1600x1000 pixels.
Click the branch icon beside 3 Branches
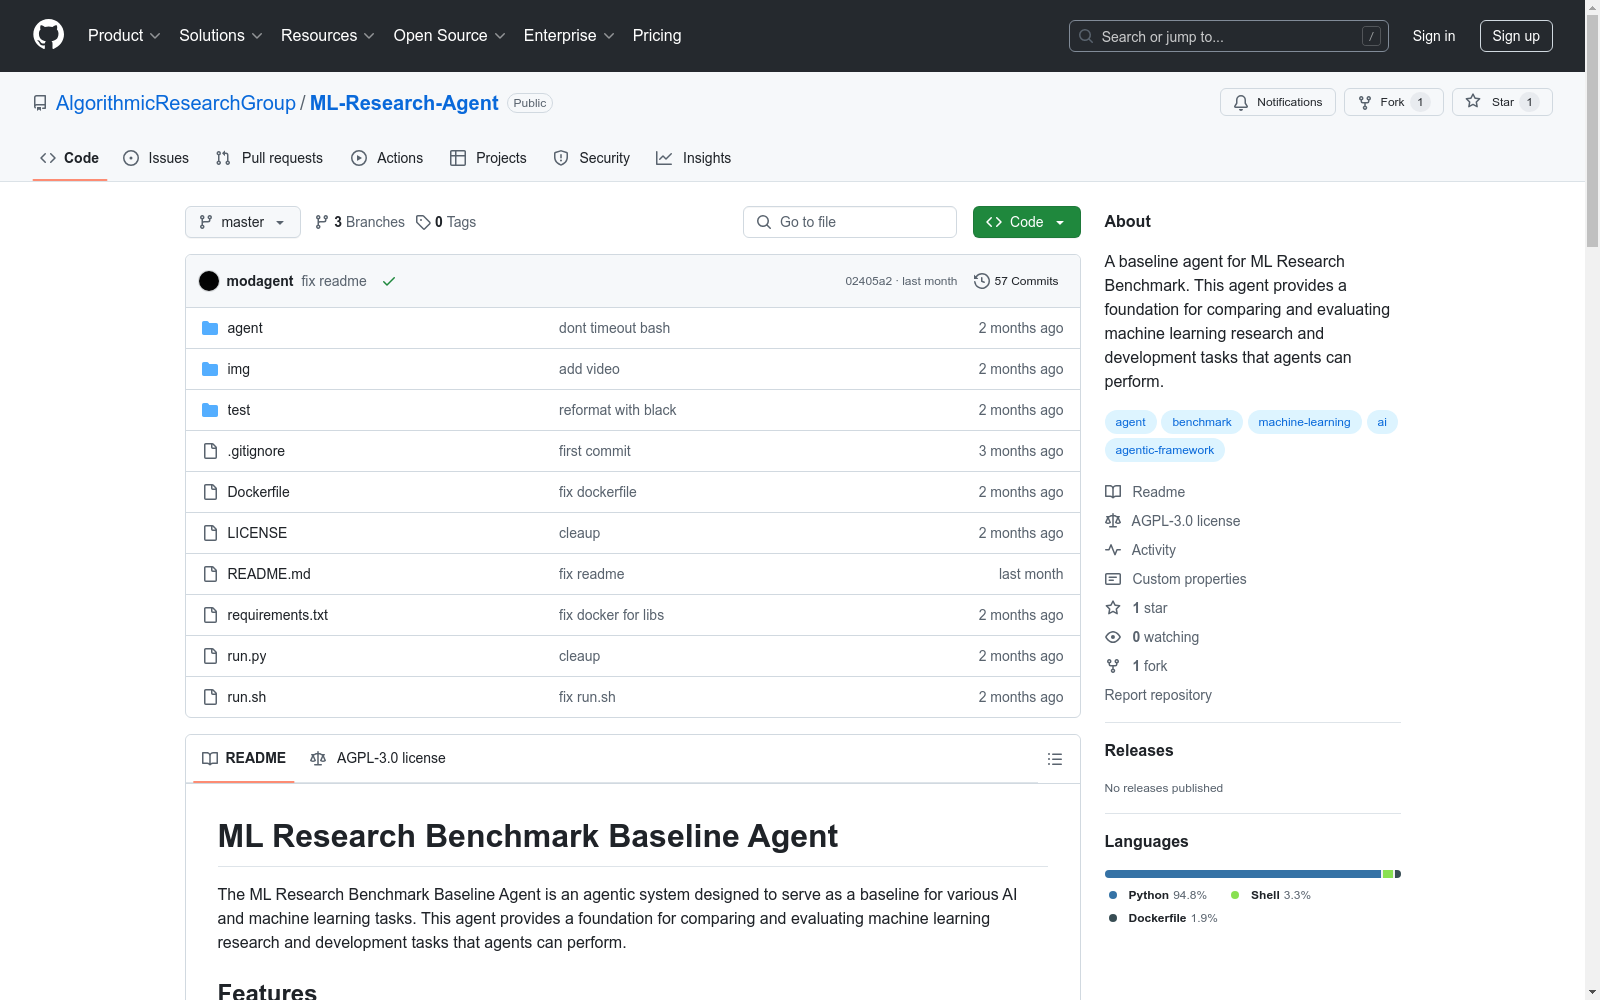[322, 222]
